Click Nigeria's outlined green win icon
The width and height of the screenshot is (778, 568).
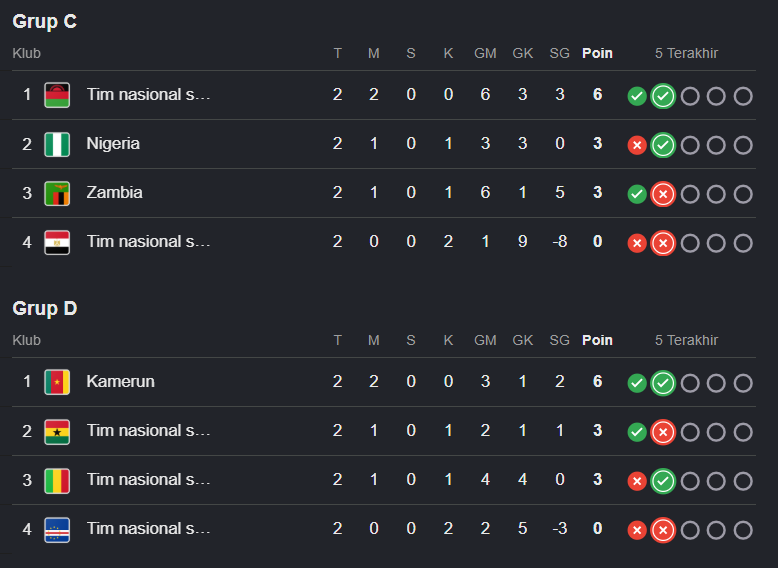663,145
